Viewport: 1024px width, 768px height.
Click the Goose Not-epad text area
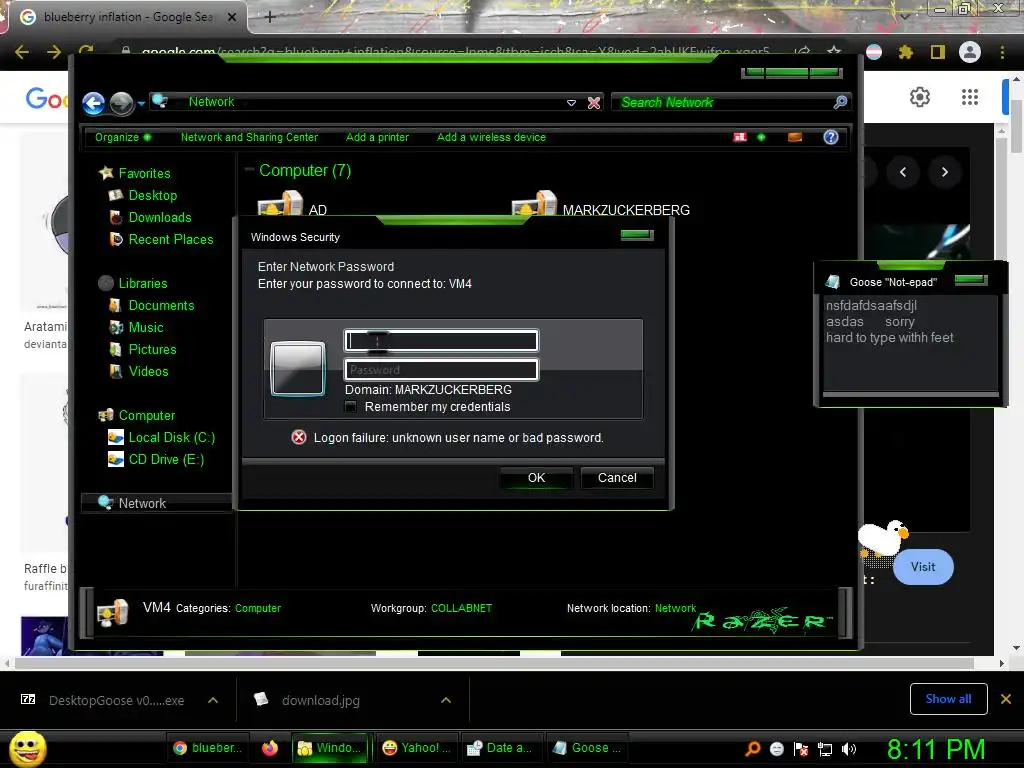point(910,343)
